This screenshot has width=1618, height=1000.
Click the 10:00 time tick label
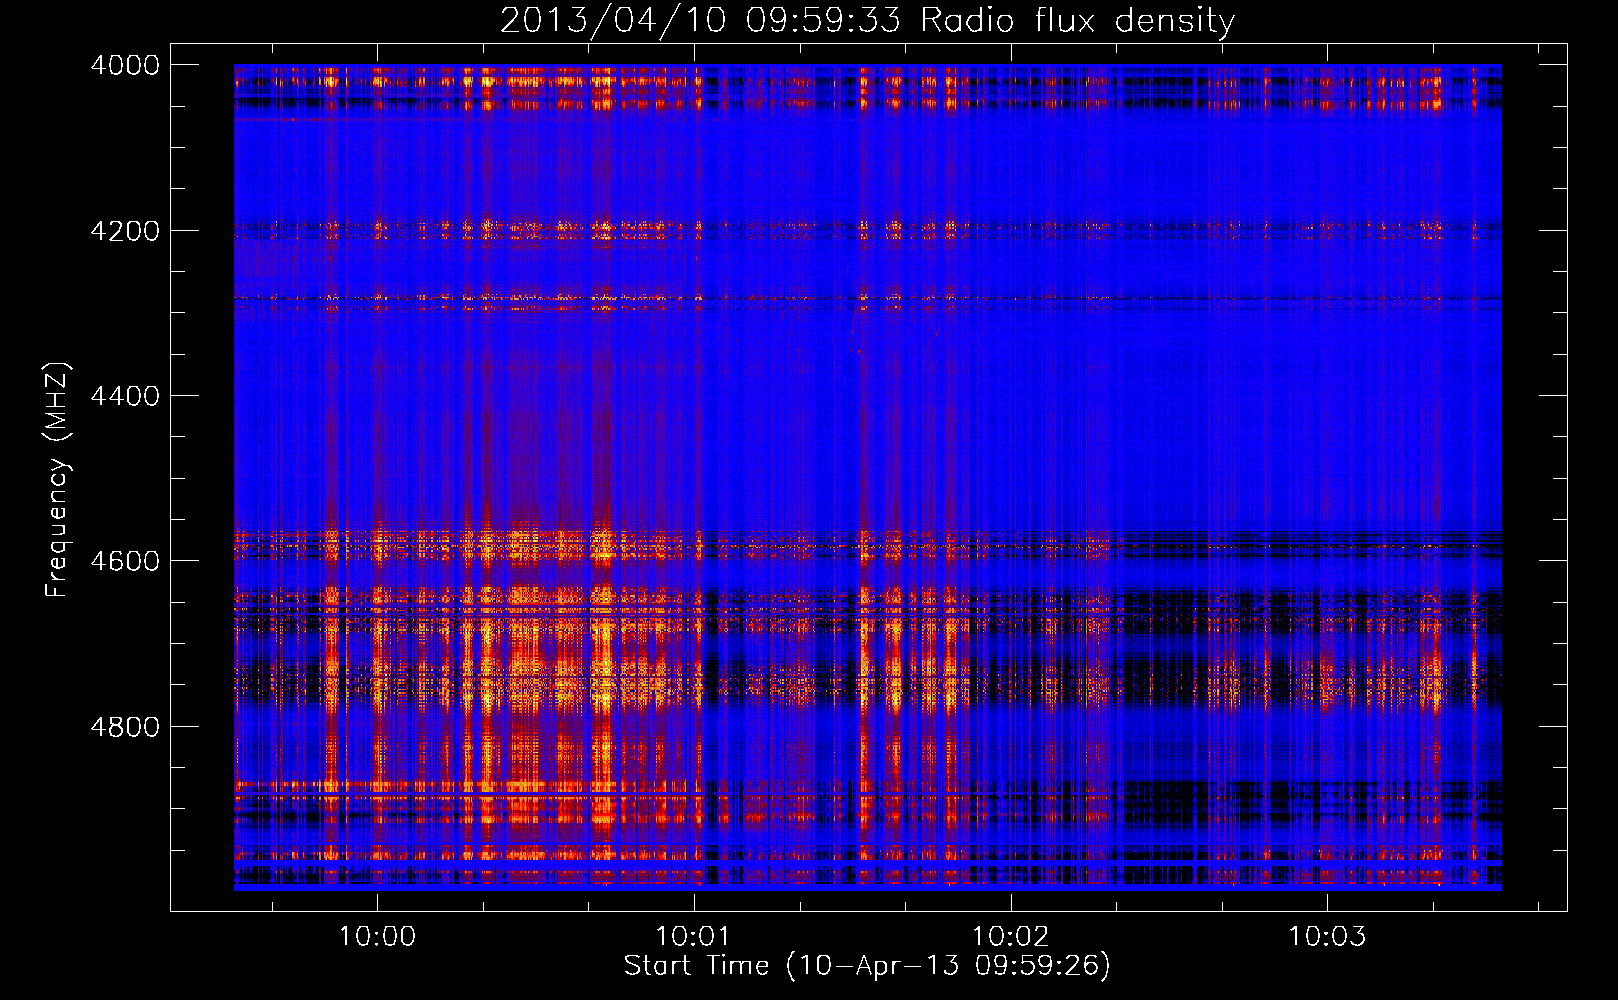pyautogui.click(x=377, y=936)
